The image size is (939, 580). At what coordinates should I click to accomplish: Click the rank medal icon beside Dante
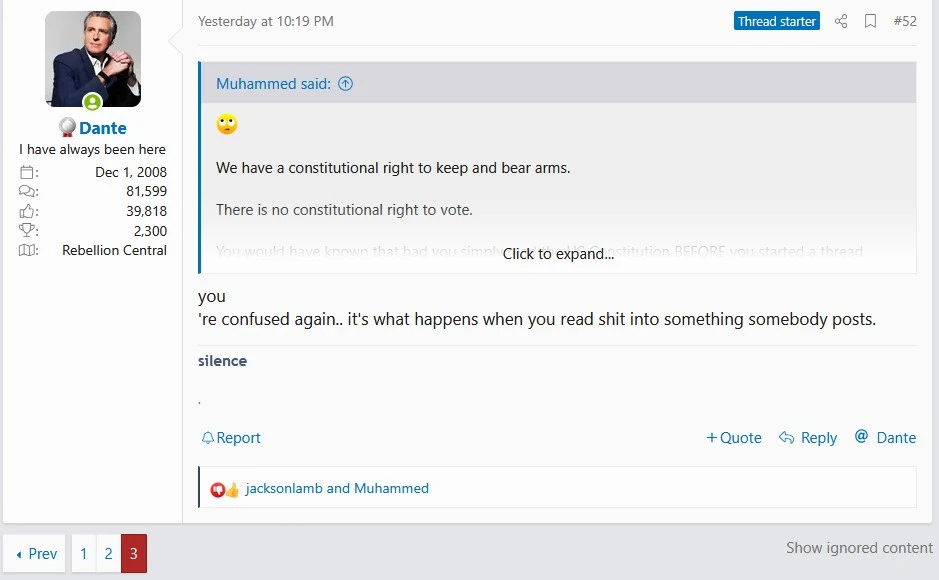67,127
